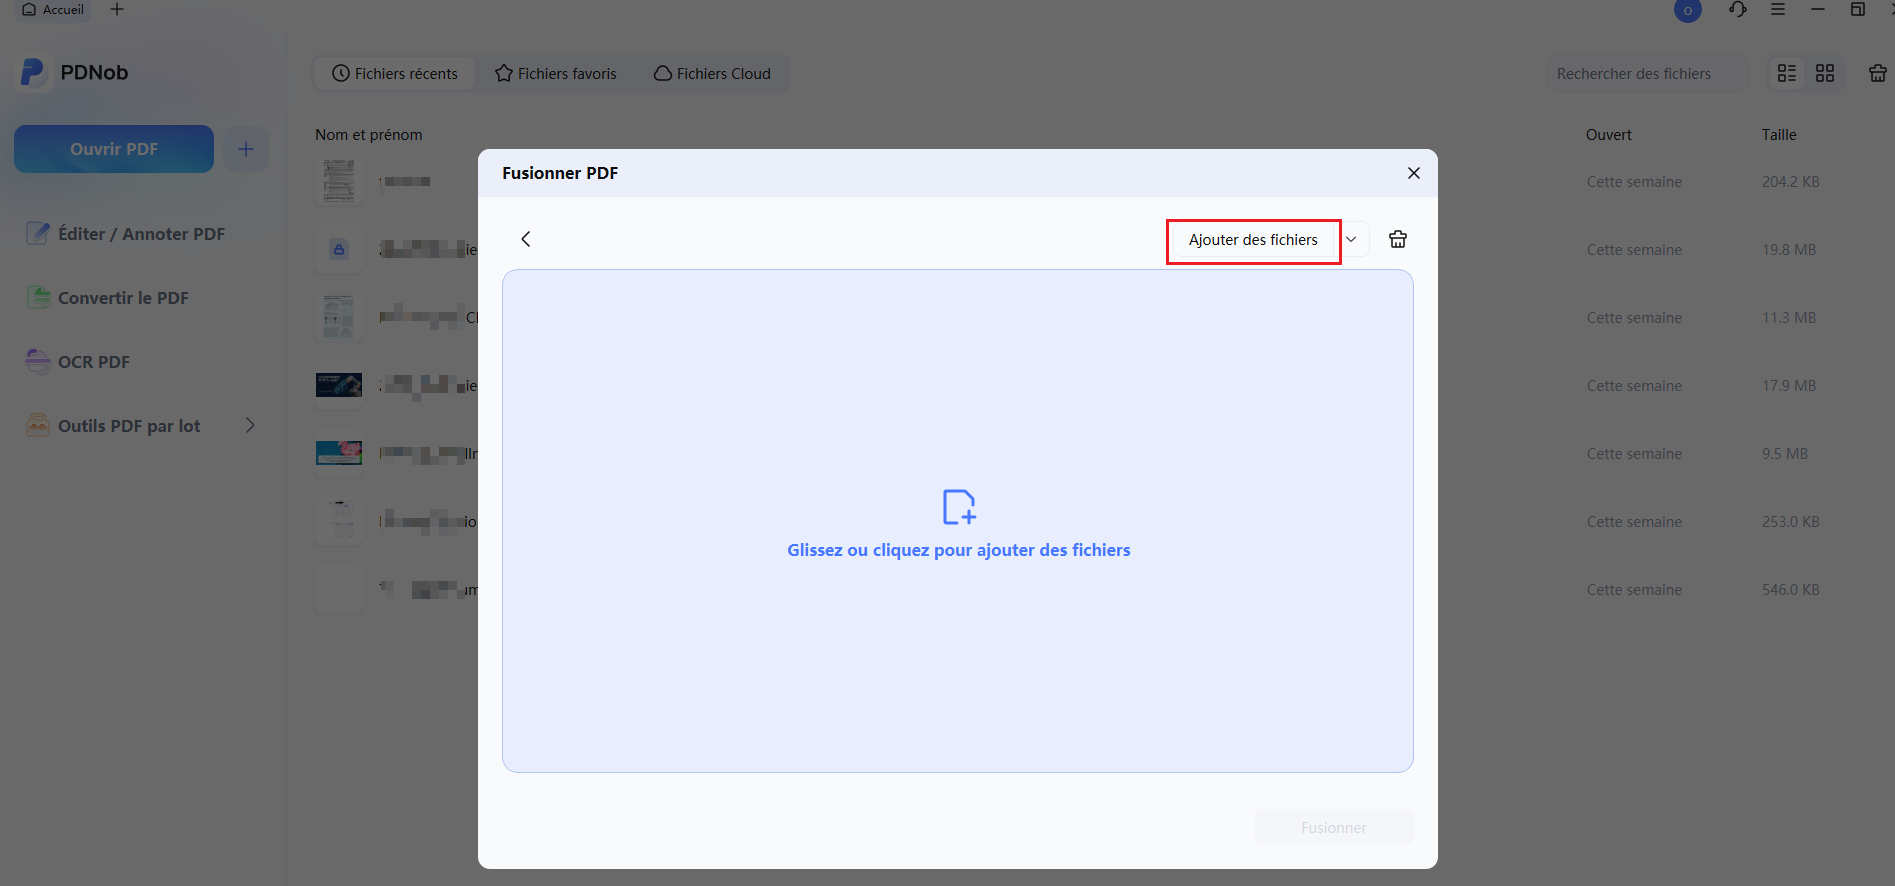Close the Fusionner PDF dialog
Viewport: 1895px width, 886px height.
[1414, 173]
